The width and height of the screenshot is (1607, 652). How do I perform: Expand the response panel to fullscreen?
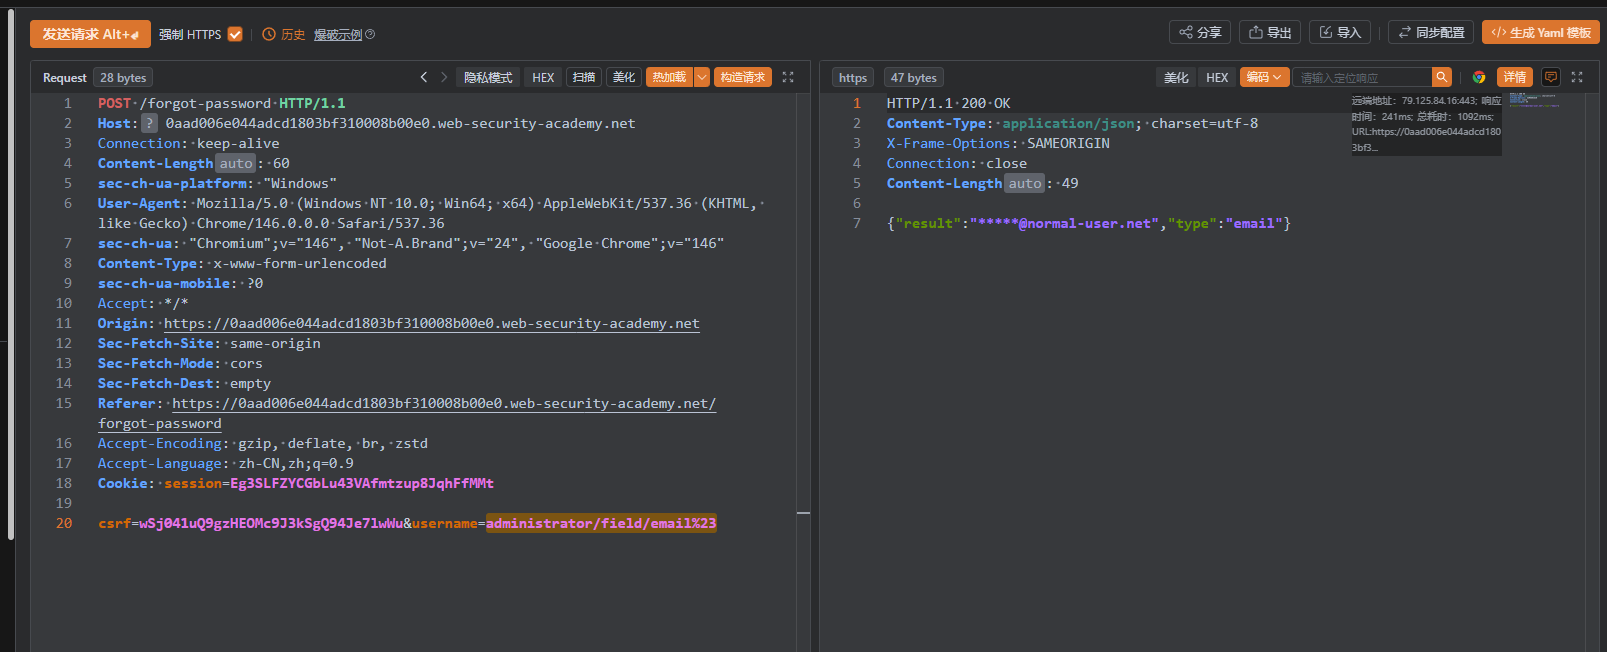(x=1577, y=77)
